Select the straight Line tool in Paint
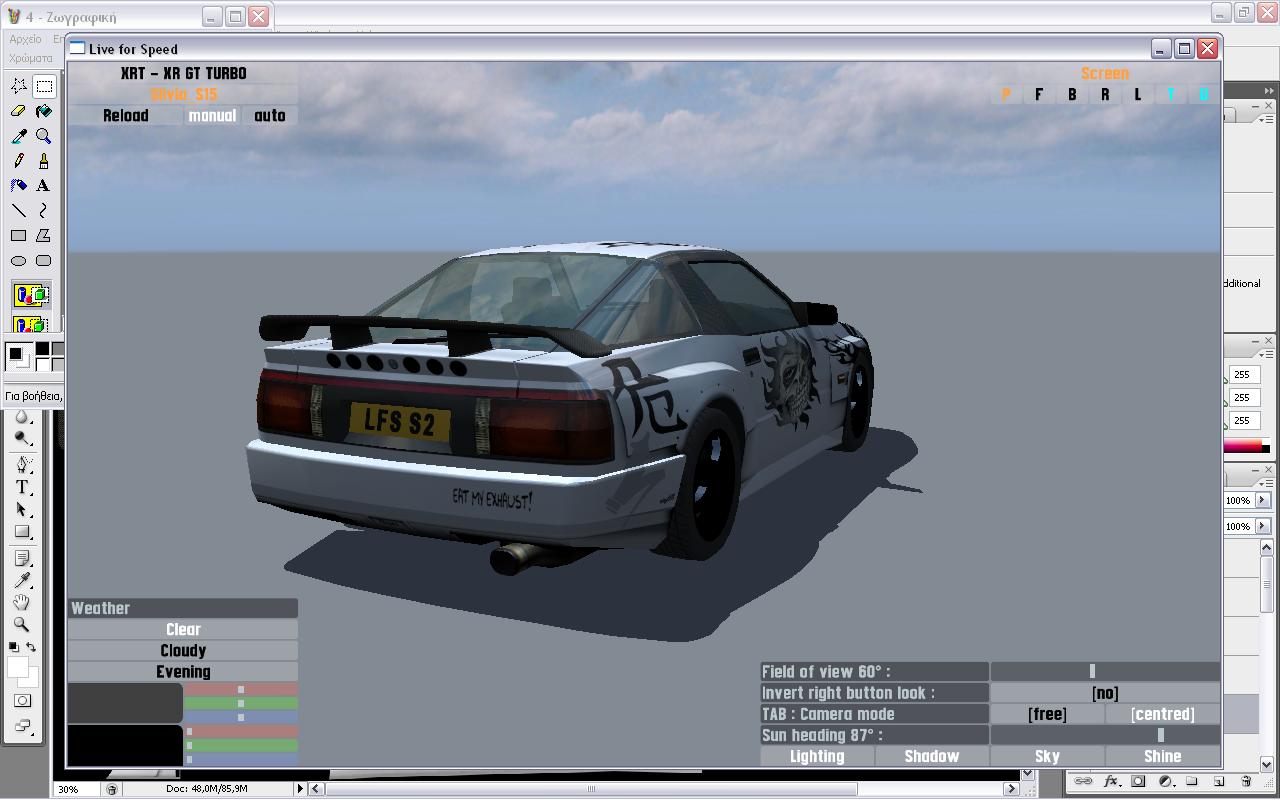1280x800 pixels. pyautogui.click(x=19, y=210)
